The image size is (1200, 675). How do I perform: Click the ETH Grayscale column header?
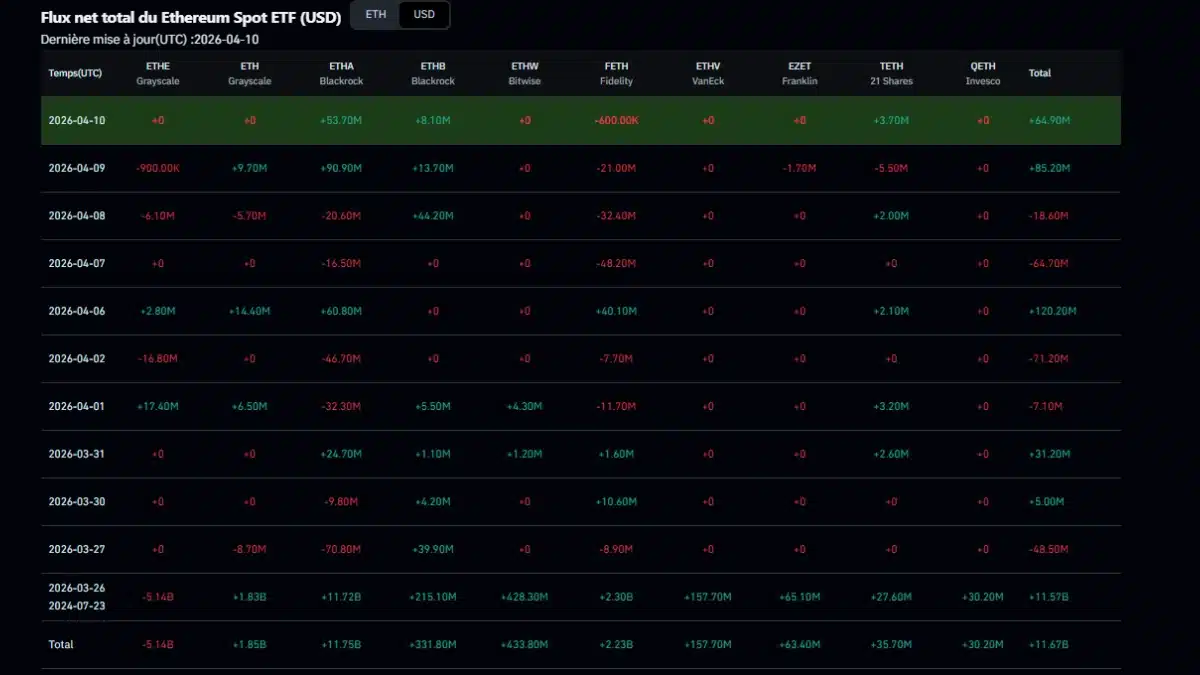(x=249, y=73)
